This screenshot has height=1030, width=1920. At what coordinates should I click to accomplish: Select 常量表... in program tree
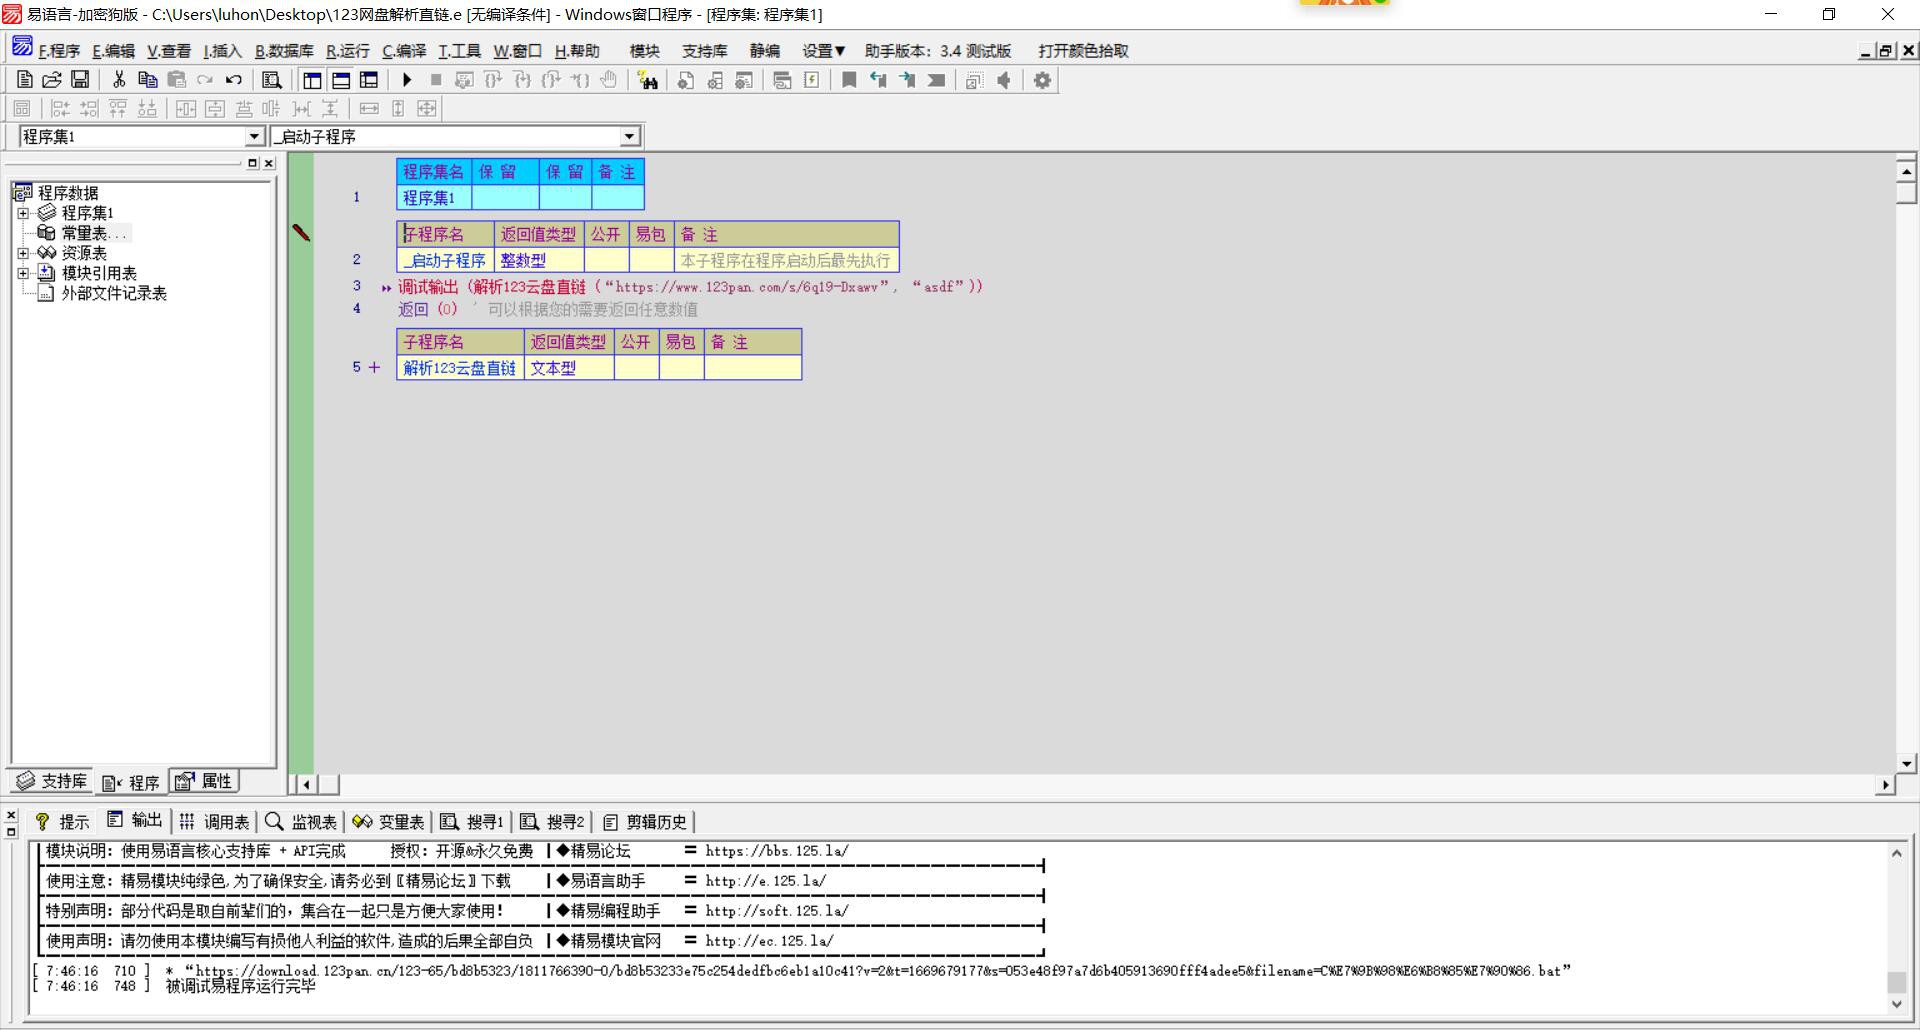click(95, 233)
